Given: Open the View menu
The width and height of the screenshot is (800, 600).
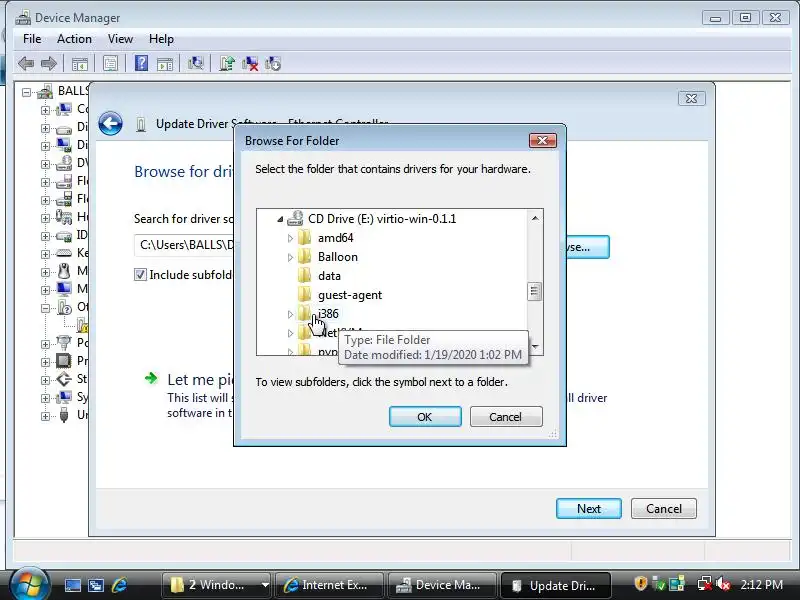Looking at the screenshot, I should 120,39.
